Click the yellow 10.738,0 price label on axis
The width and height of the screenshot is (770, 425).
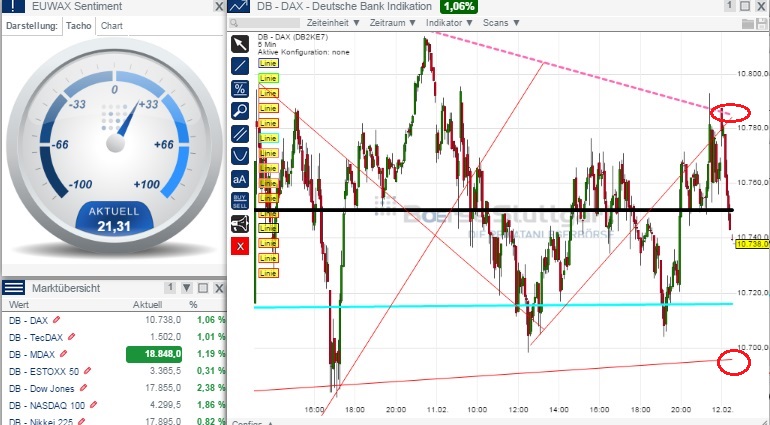pos(752,244)
